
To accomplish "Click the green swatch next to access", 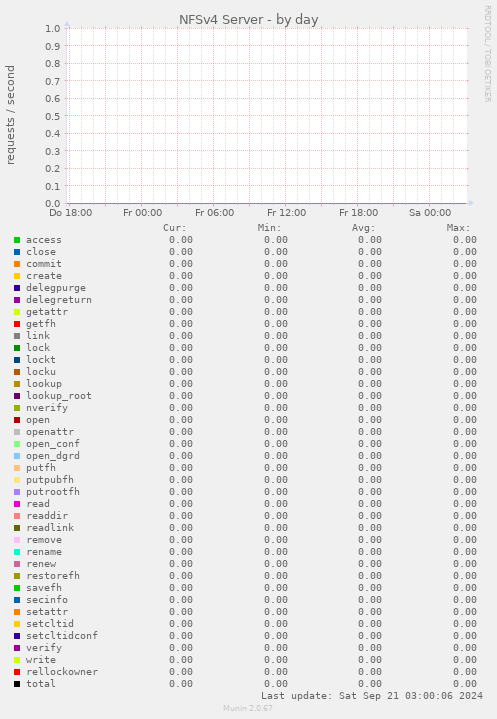I will (17, 240).
